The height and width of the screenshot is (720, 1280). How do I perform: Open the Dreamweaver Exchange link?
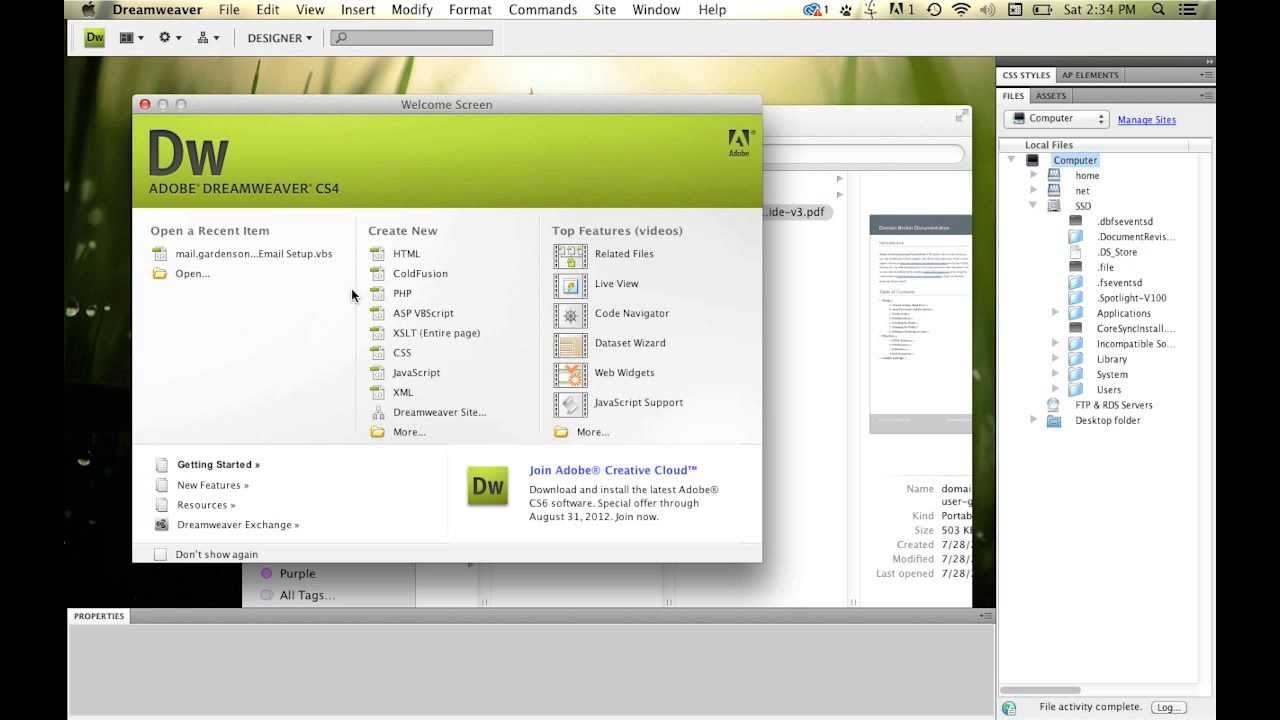click(238, 525)
